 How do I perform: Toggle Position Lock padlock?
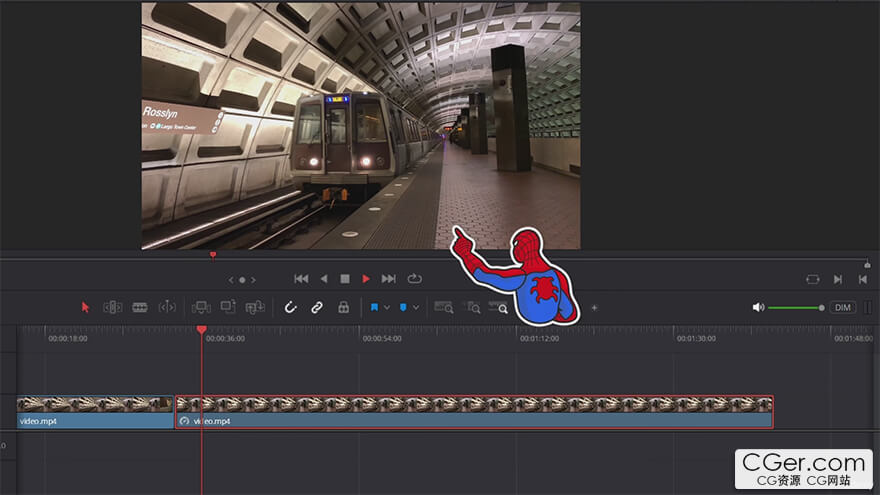343,307
